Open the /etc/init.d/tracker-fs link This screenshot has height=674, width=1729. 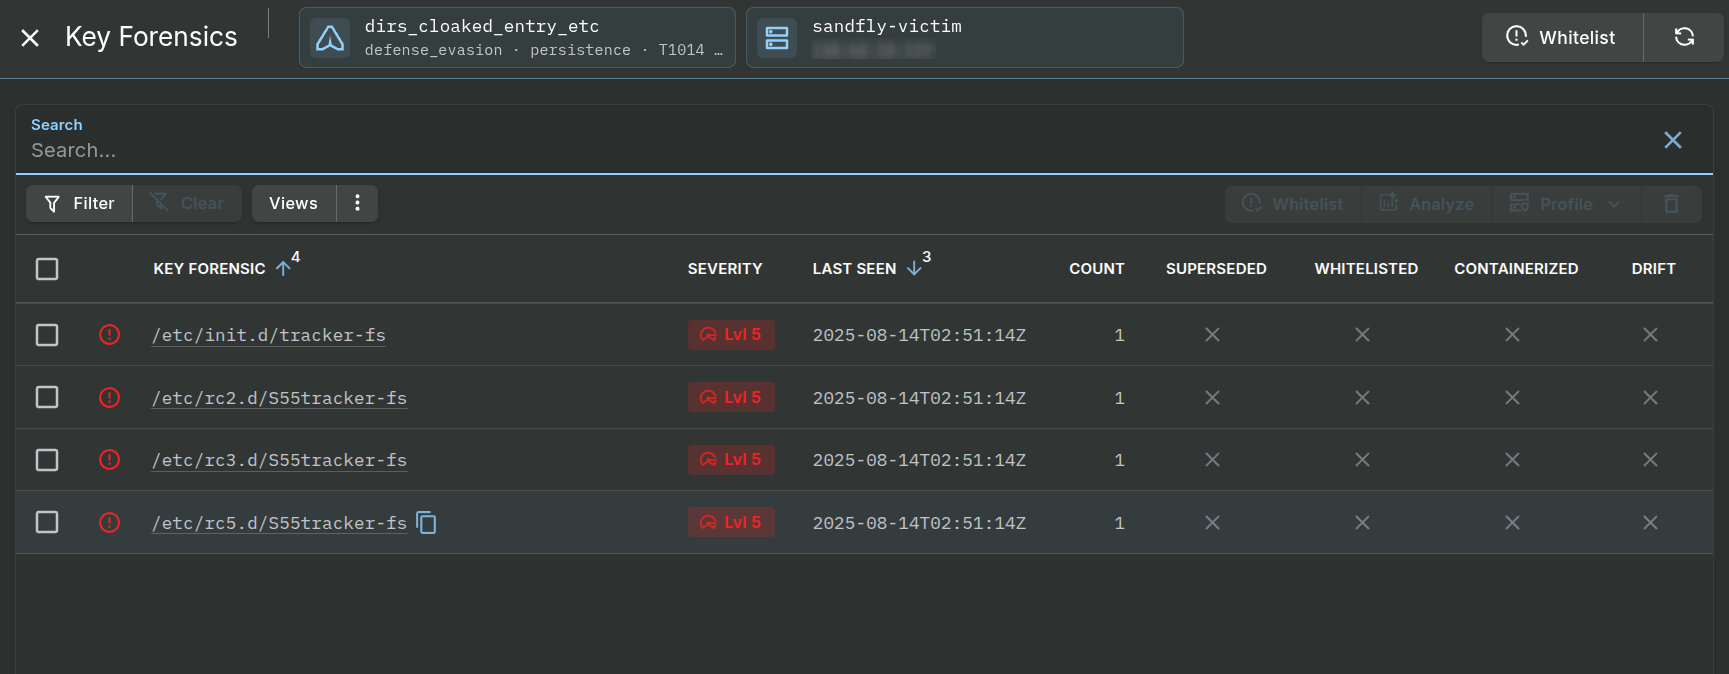269,335
